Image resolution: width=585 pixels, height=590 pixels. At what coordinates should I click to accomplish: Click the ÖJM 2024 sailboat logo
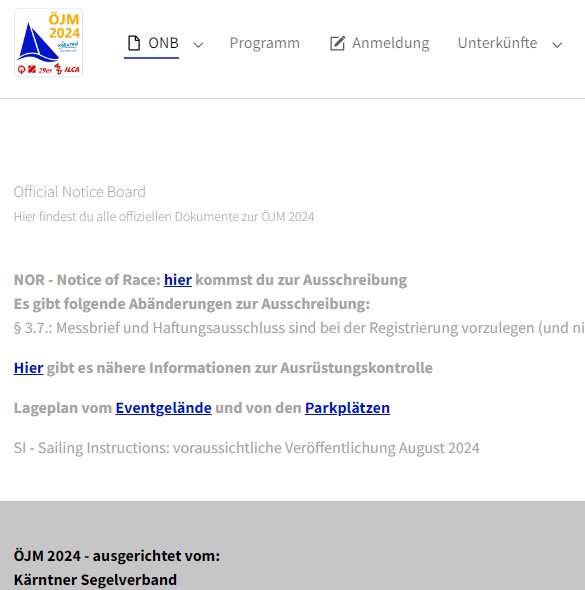pyautogui.click(x=49, y=43)
